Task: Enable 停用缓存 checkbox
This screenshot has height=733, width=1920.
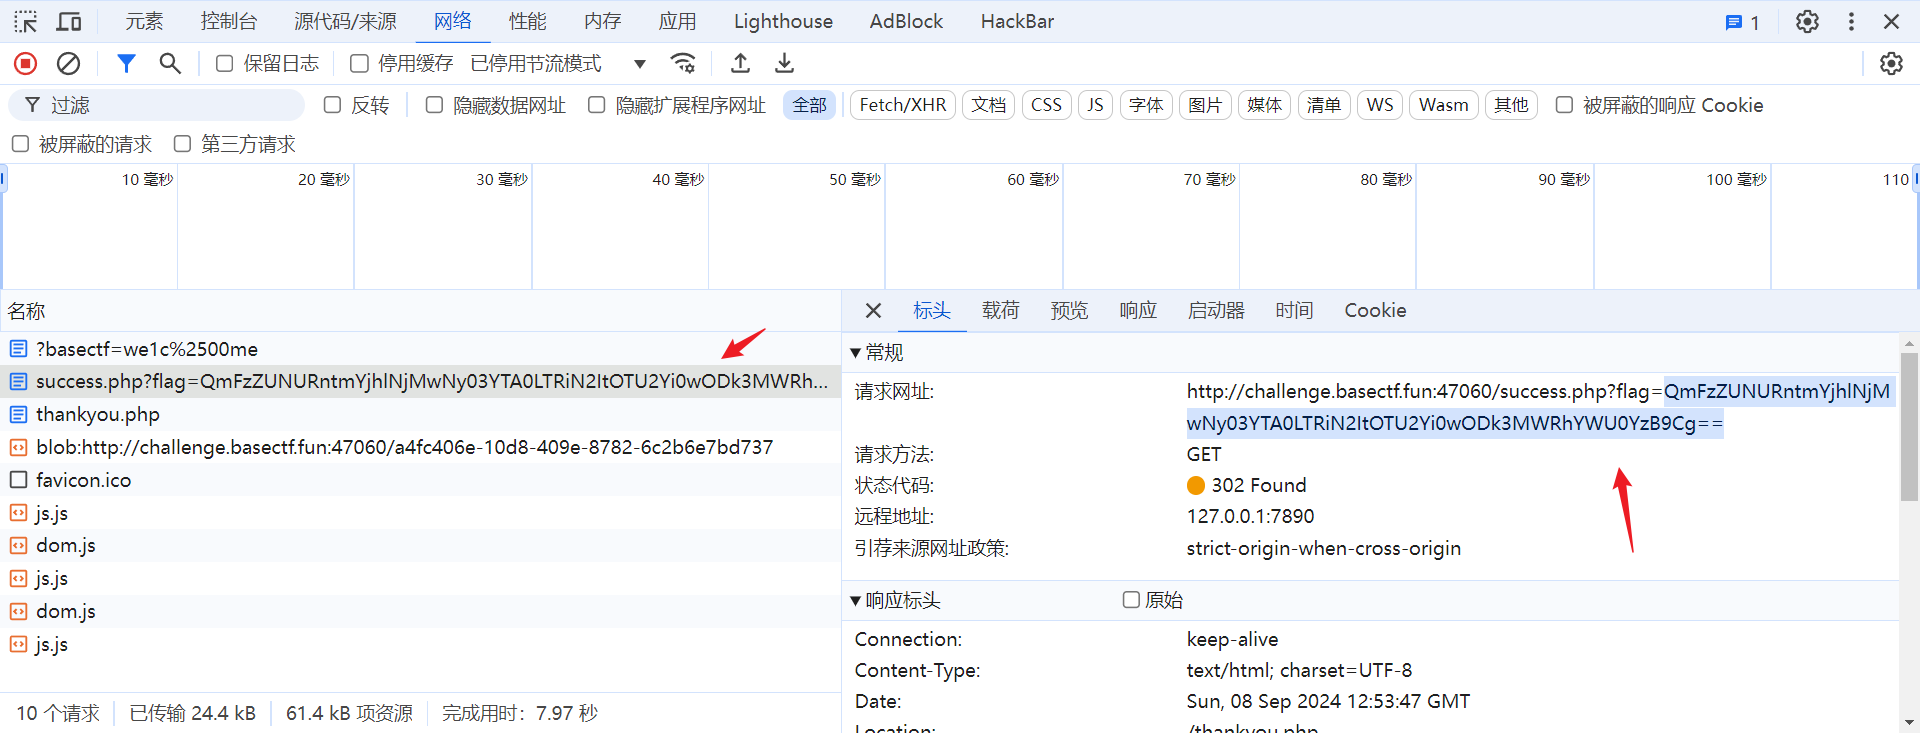Action: 359,64
